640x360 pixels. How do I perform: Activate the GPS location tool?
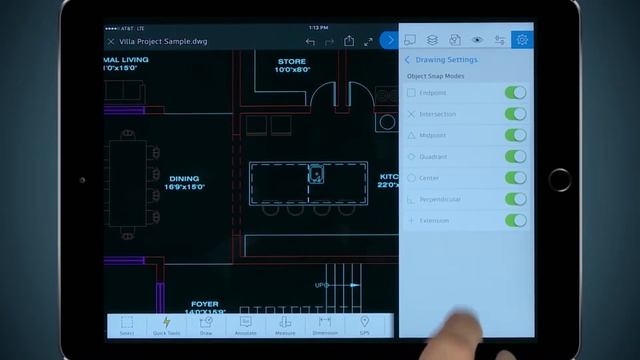coord(364,326)
